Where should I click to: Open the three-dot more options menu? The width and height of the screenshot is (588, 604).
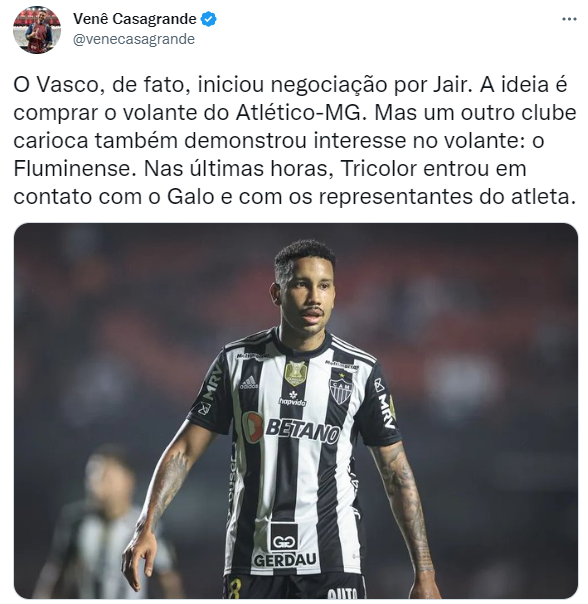point(569,19)
